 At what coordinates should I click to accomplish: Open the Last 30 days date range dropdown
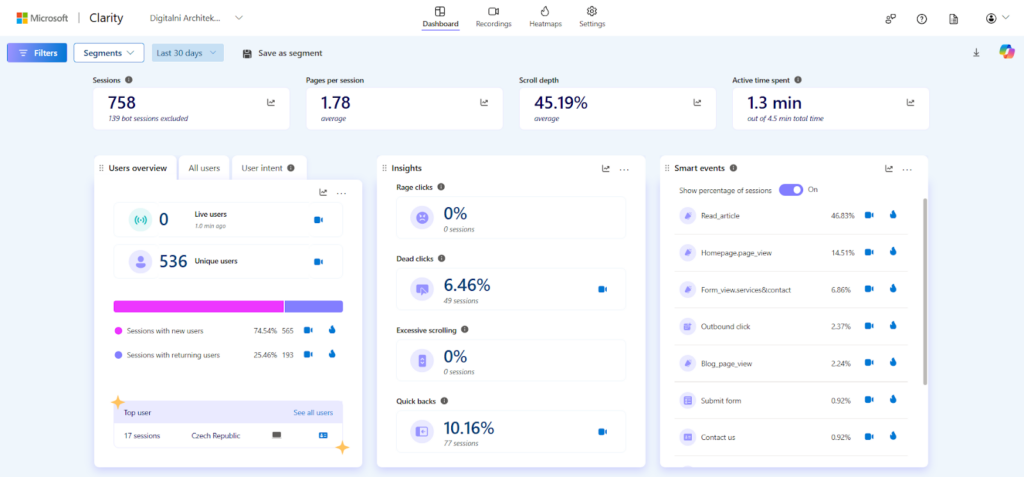(187, 53)
